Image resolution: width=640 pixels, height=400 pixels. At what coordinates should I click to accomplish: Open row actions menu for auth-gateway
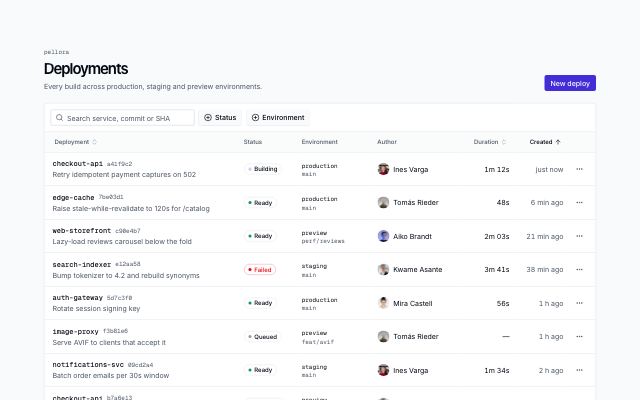pyautogui.click(x=579, y=303)
